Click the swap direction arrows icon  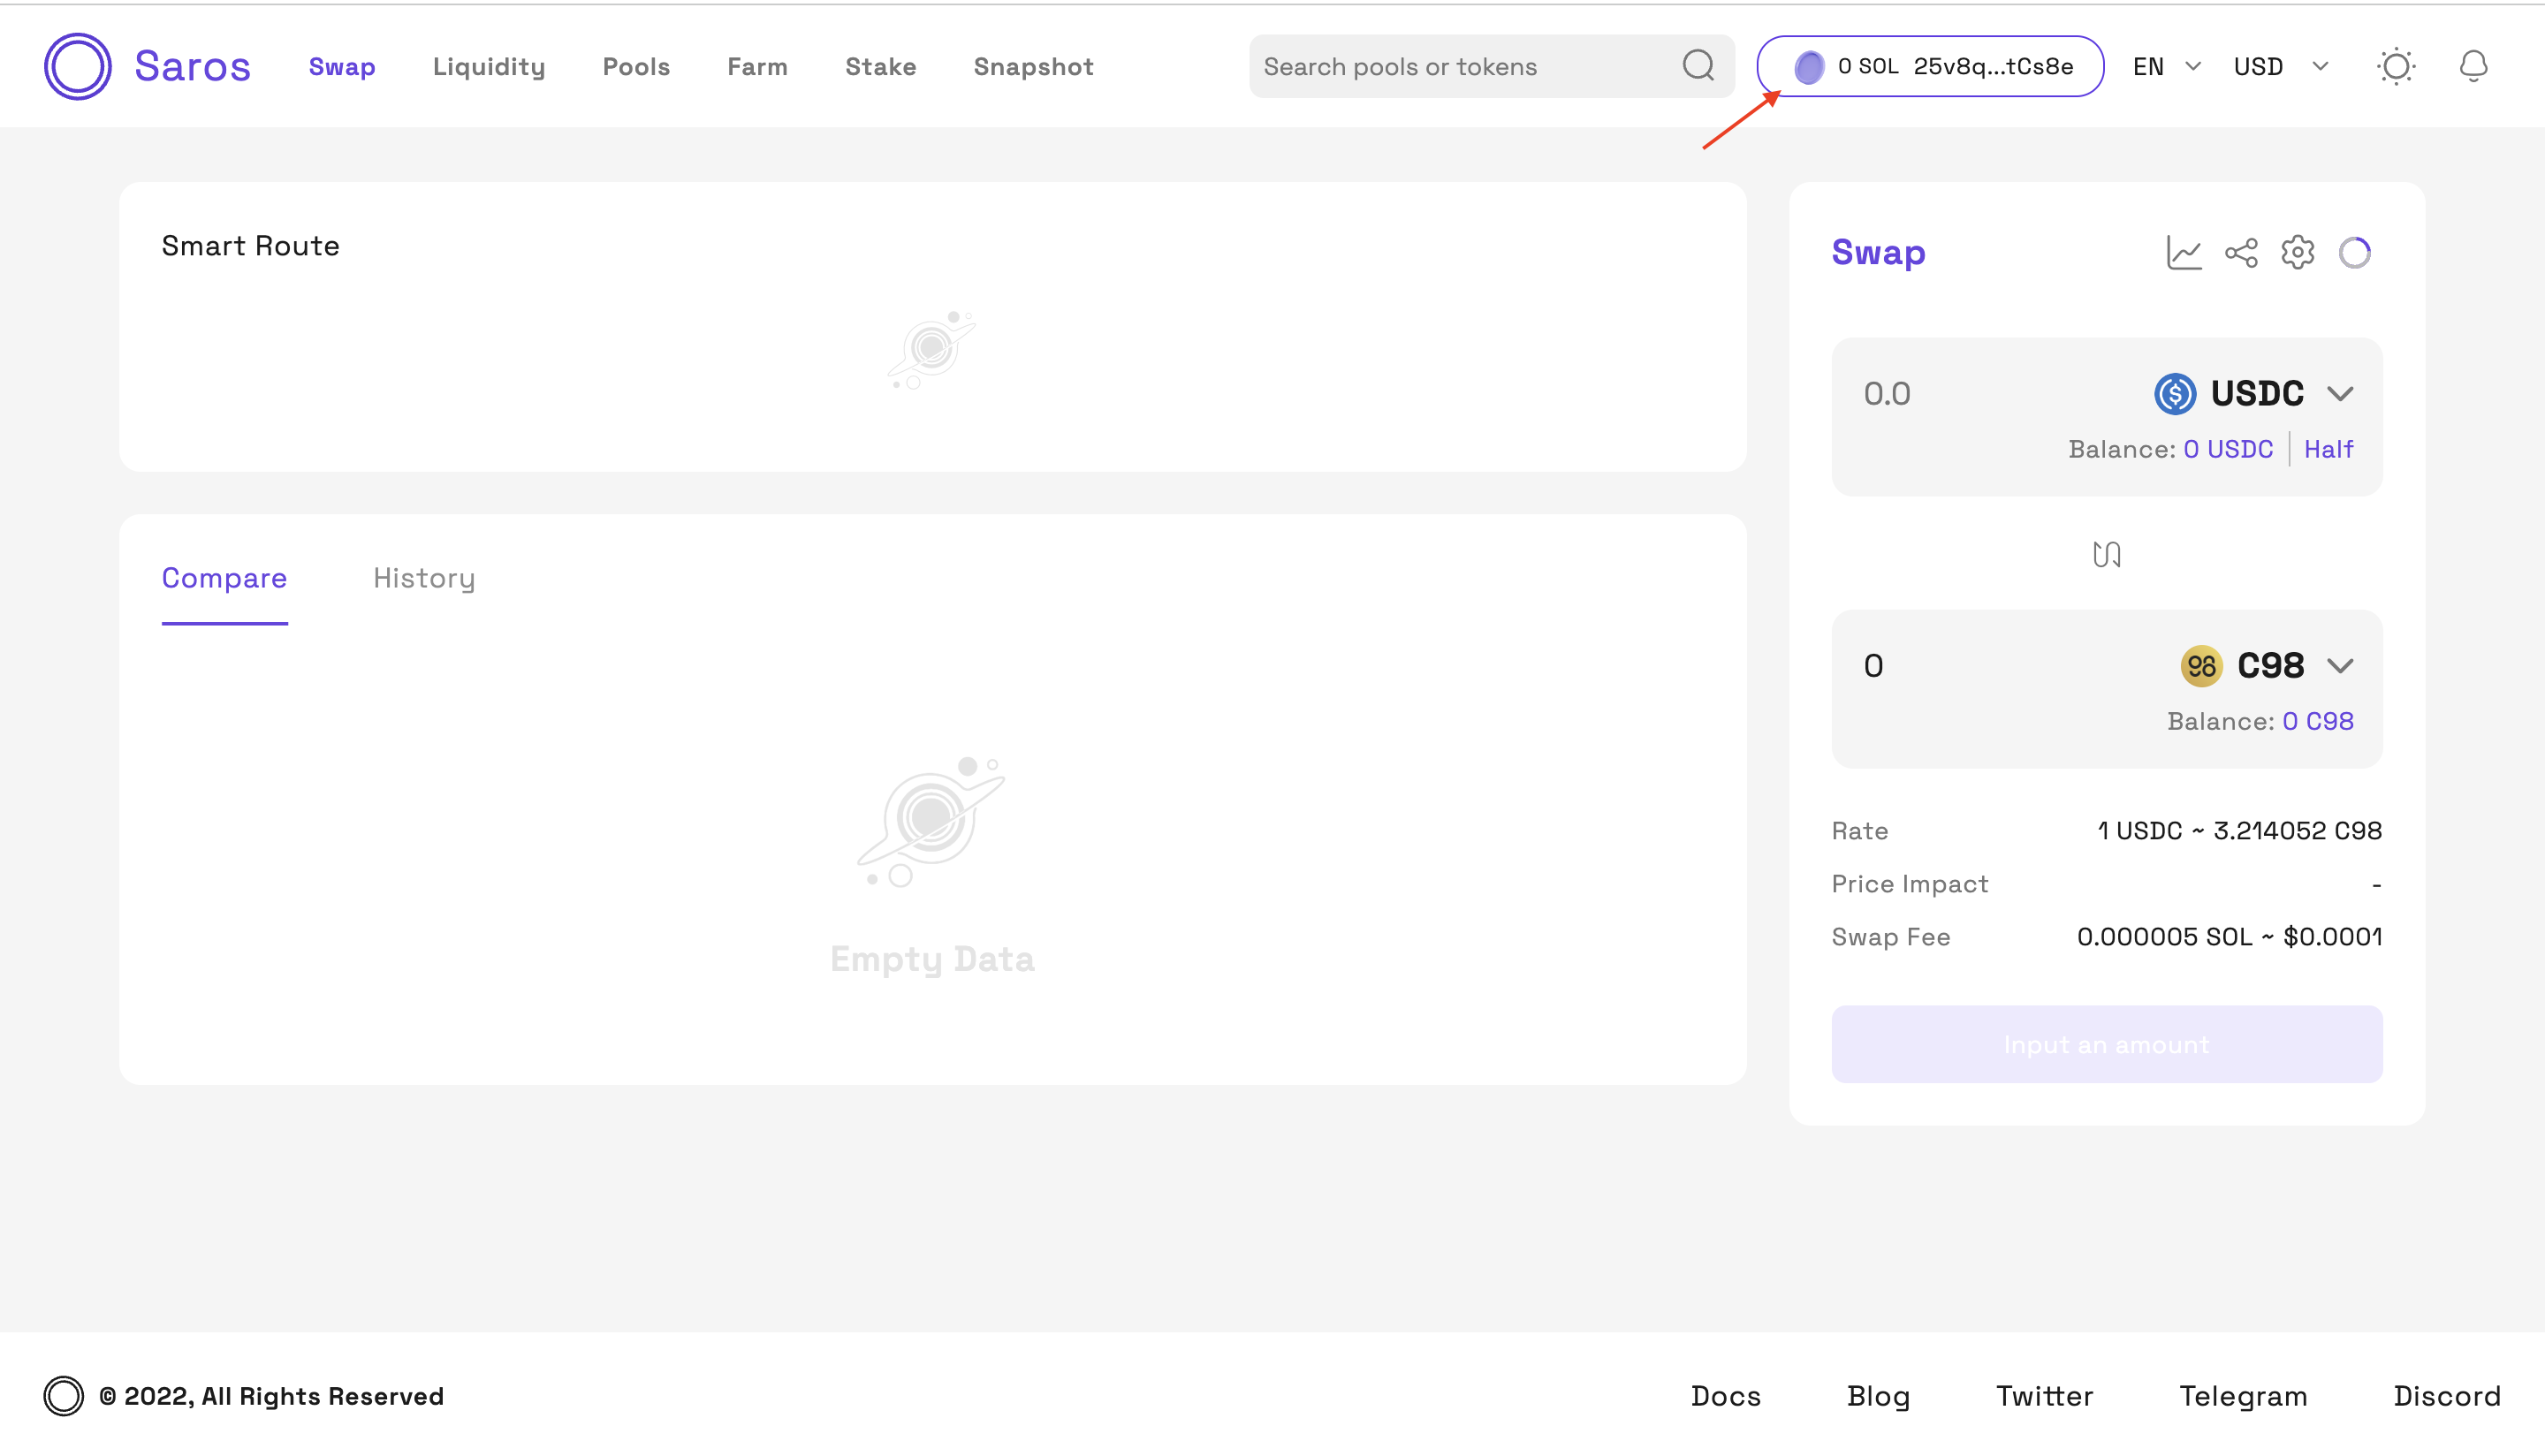click(2106, 554)
